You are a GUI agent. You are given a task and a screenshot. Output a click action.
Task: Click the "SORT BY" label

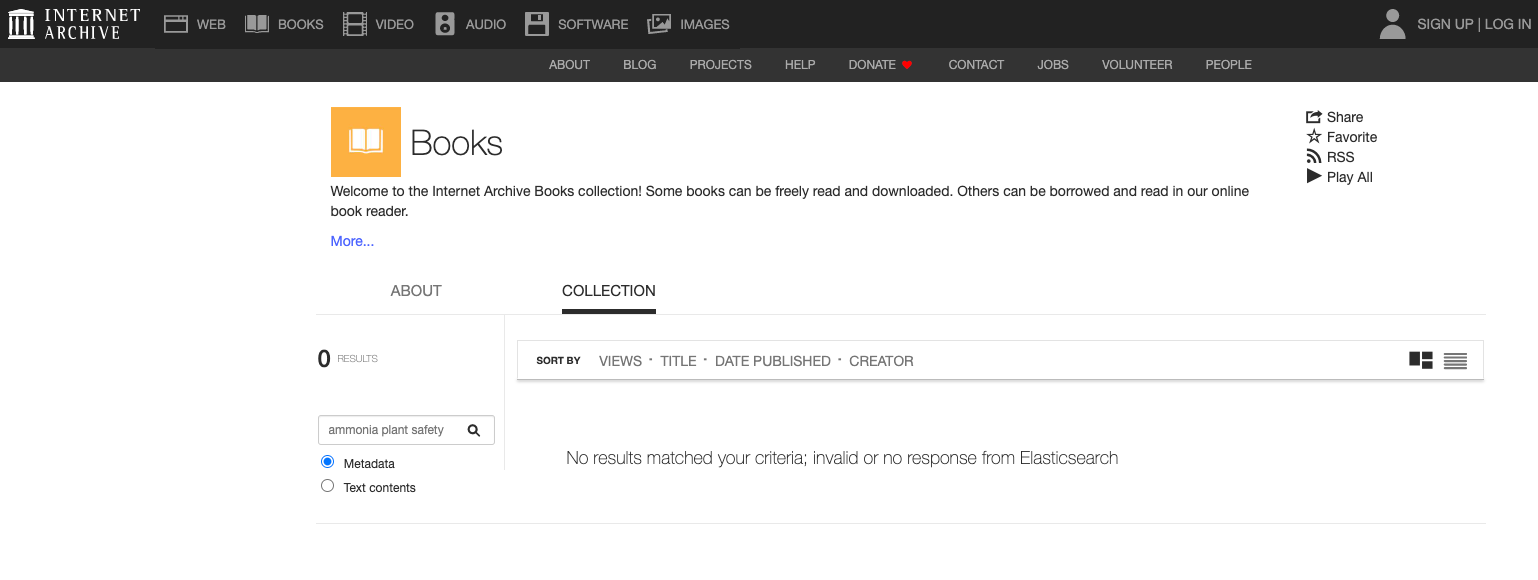coord(558,361)
